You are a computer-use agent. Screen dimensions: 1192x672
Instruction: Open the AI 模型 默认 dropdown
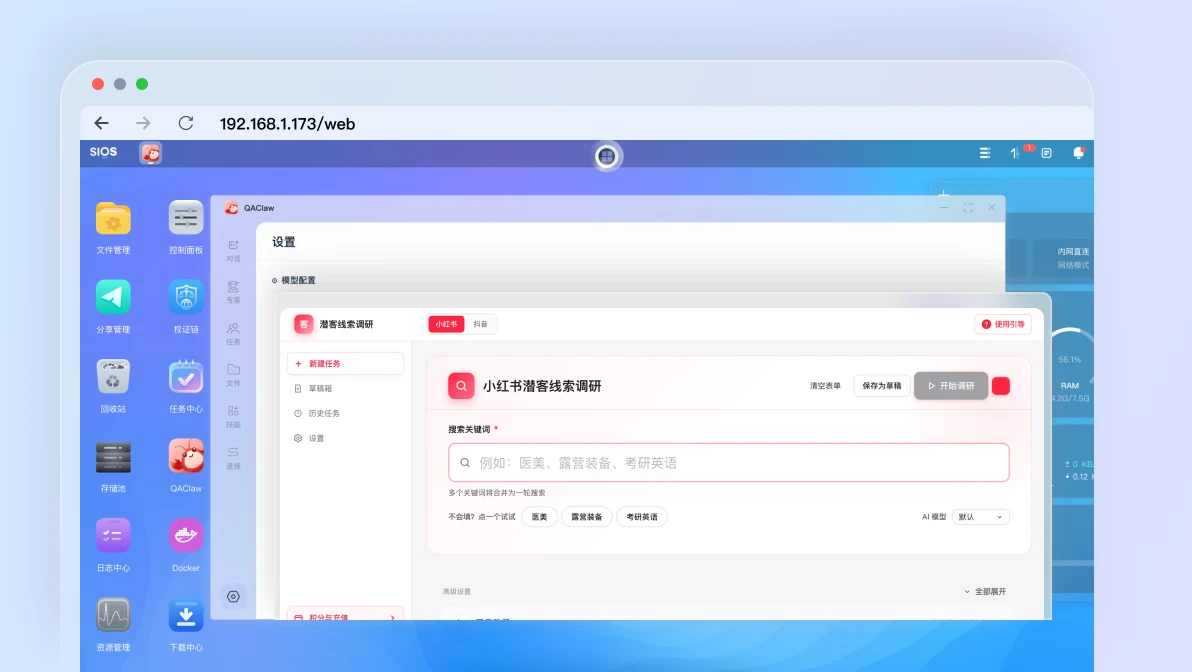pyautogui.click(x=980, y=517)
